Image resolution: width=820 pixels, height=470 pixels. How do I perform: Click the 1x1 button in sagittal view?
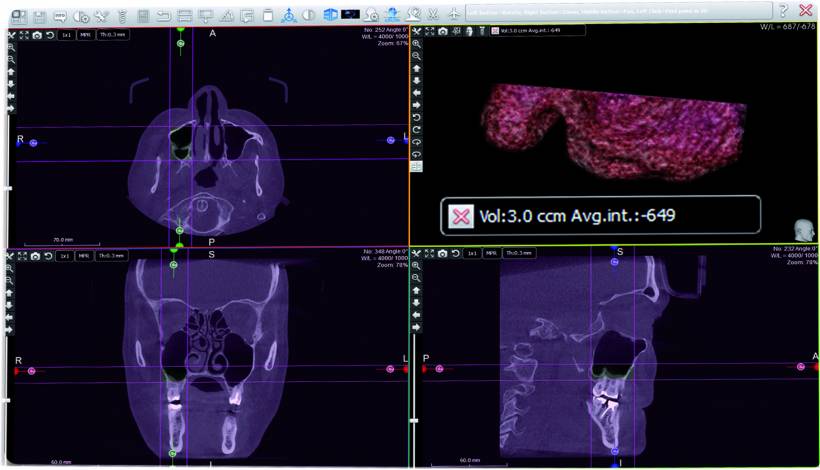[472, 254]
